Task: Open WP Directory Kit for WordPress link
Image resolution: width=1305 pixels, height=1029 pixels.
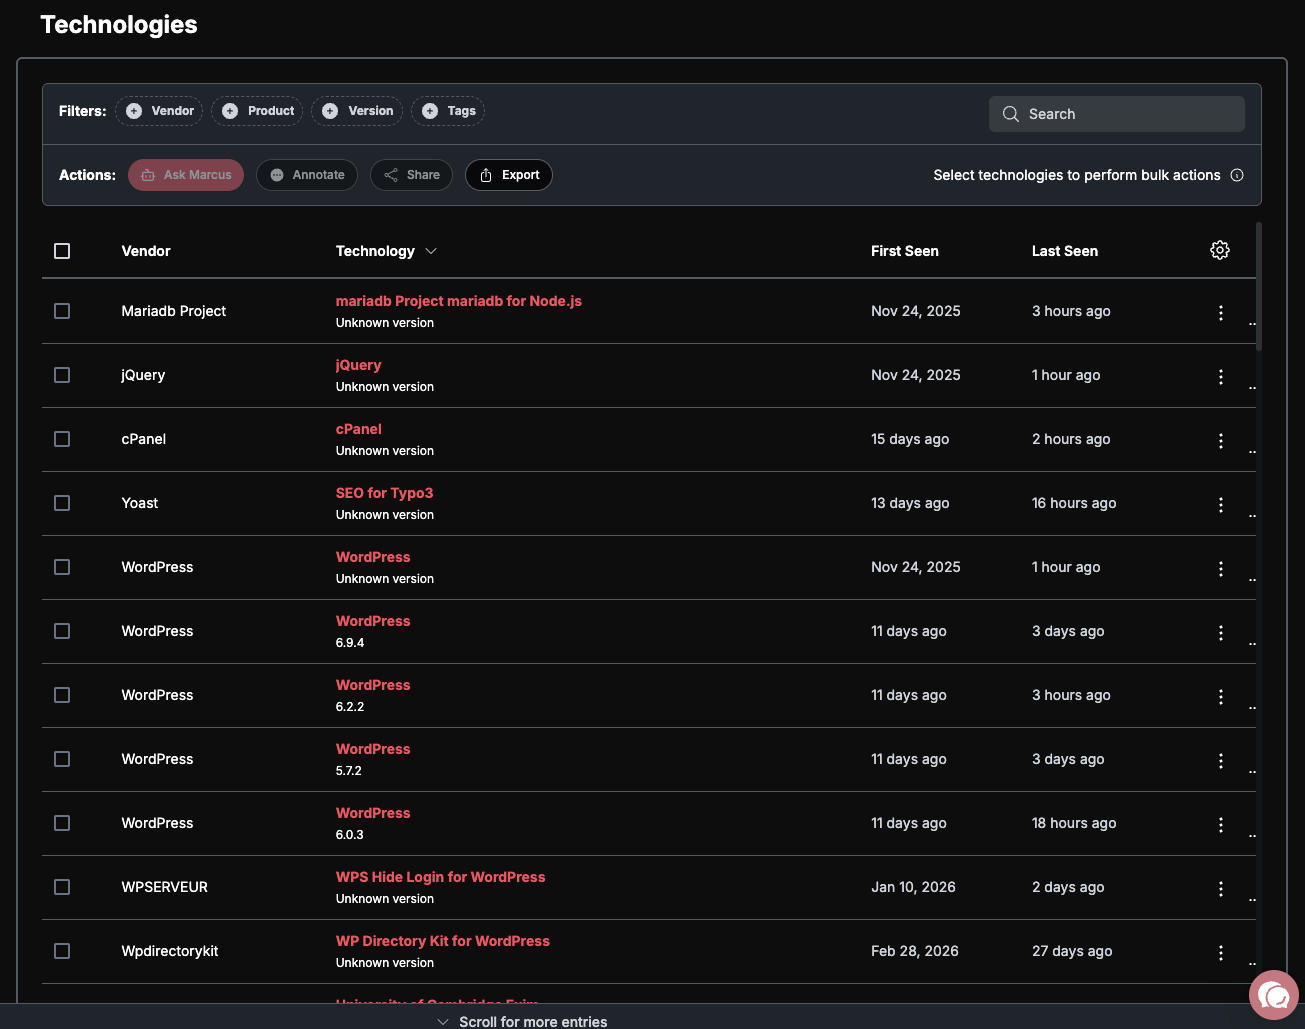Action: pyautogui.click(x=443, y=941)
